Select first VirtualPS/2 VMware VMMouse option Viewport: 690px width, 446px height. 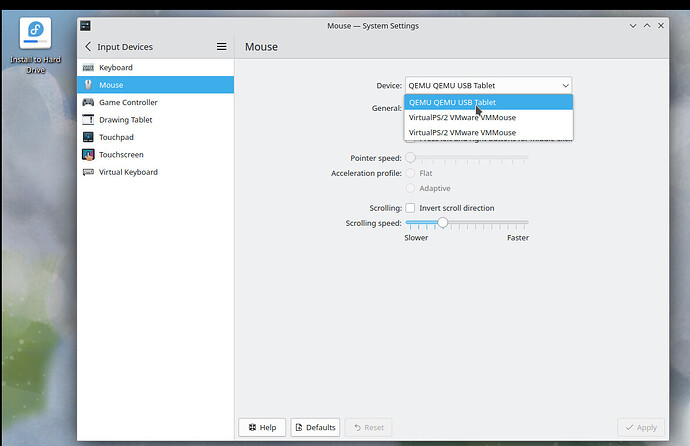[488, 117]
